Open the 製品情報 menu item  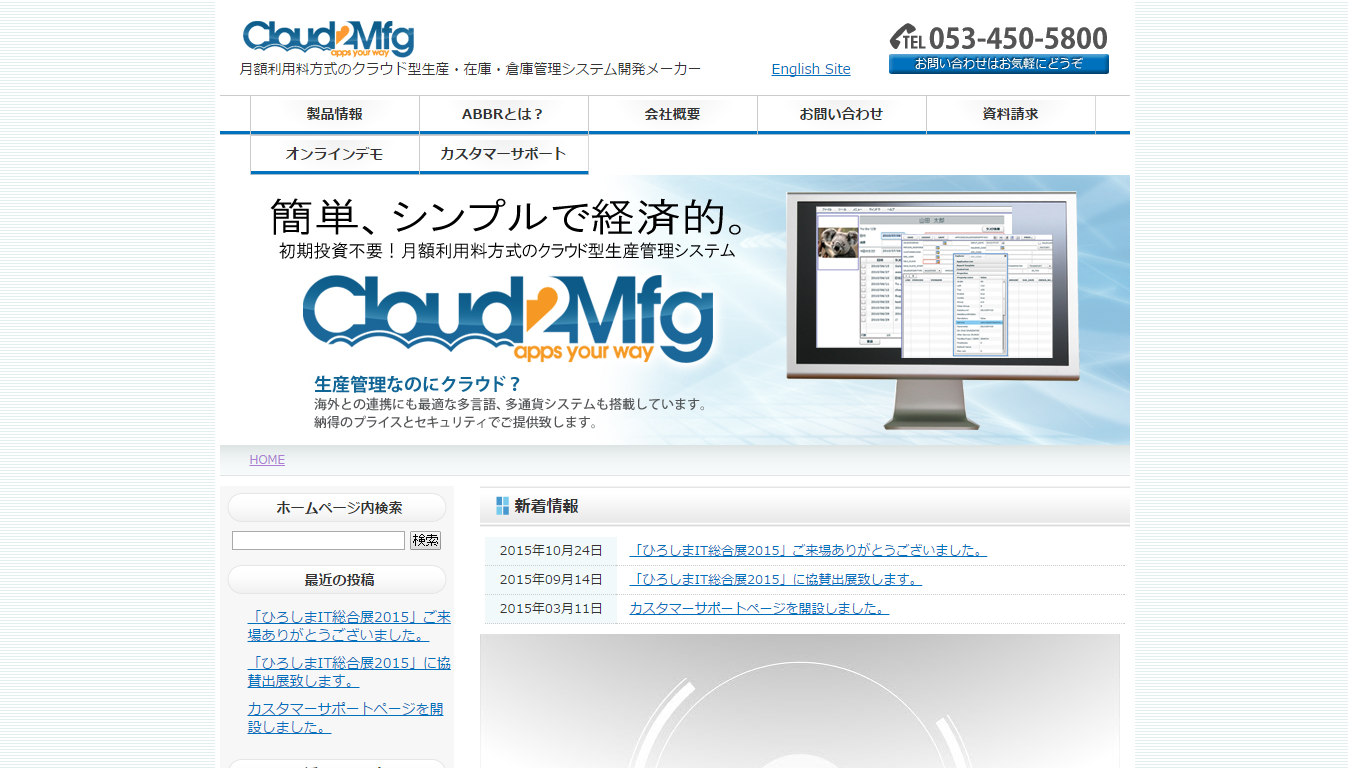click(335, 114)
